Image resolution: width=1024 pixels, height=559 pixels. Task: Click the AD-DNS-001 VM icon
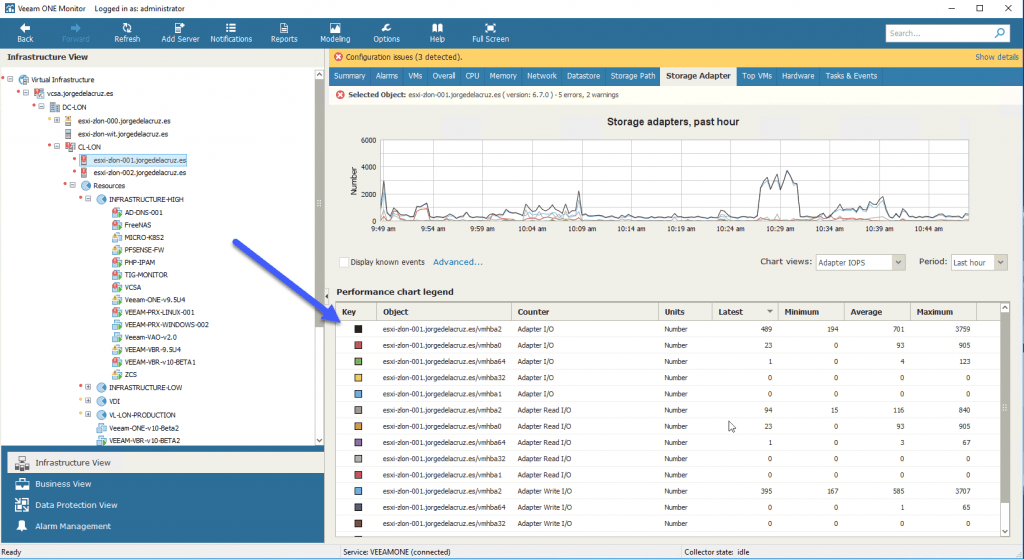(x=117, y=212)
